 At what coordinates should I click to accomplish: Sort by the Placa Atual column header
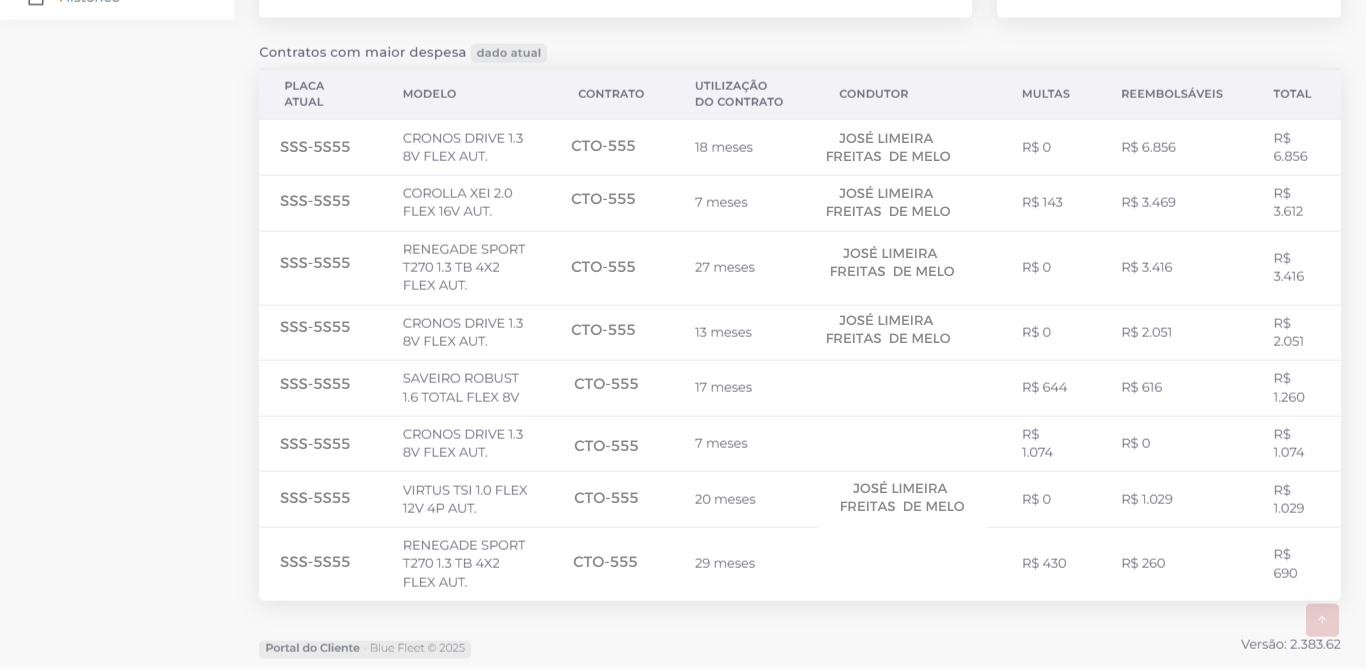pyautogui.click(x=304, y=94)
